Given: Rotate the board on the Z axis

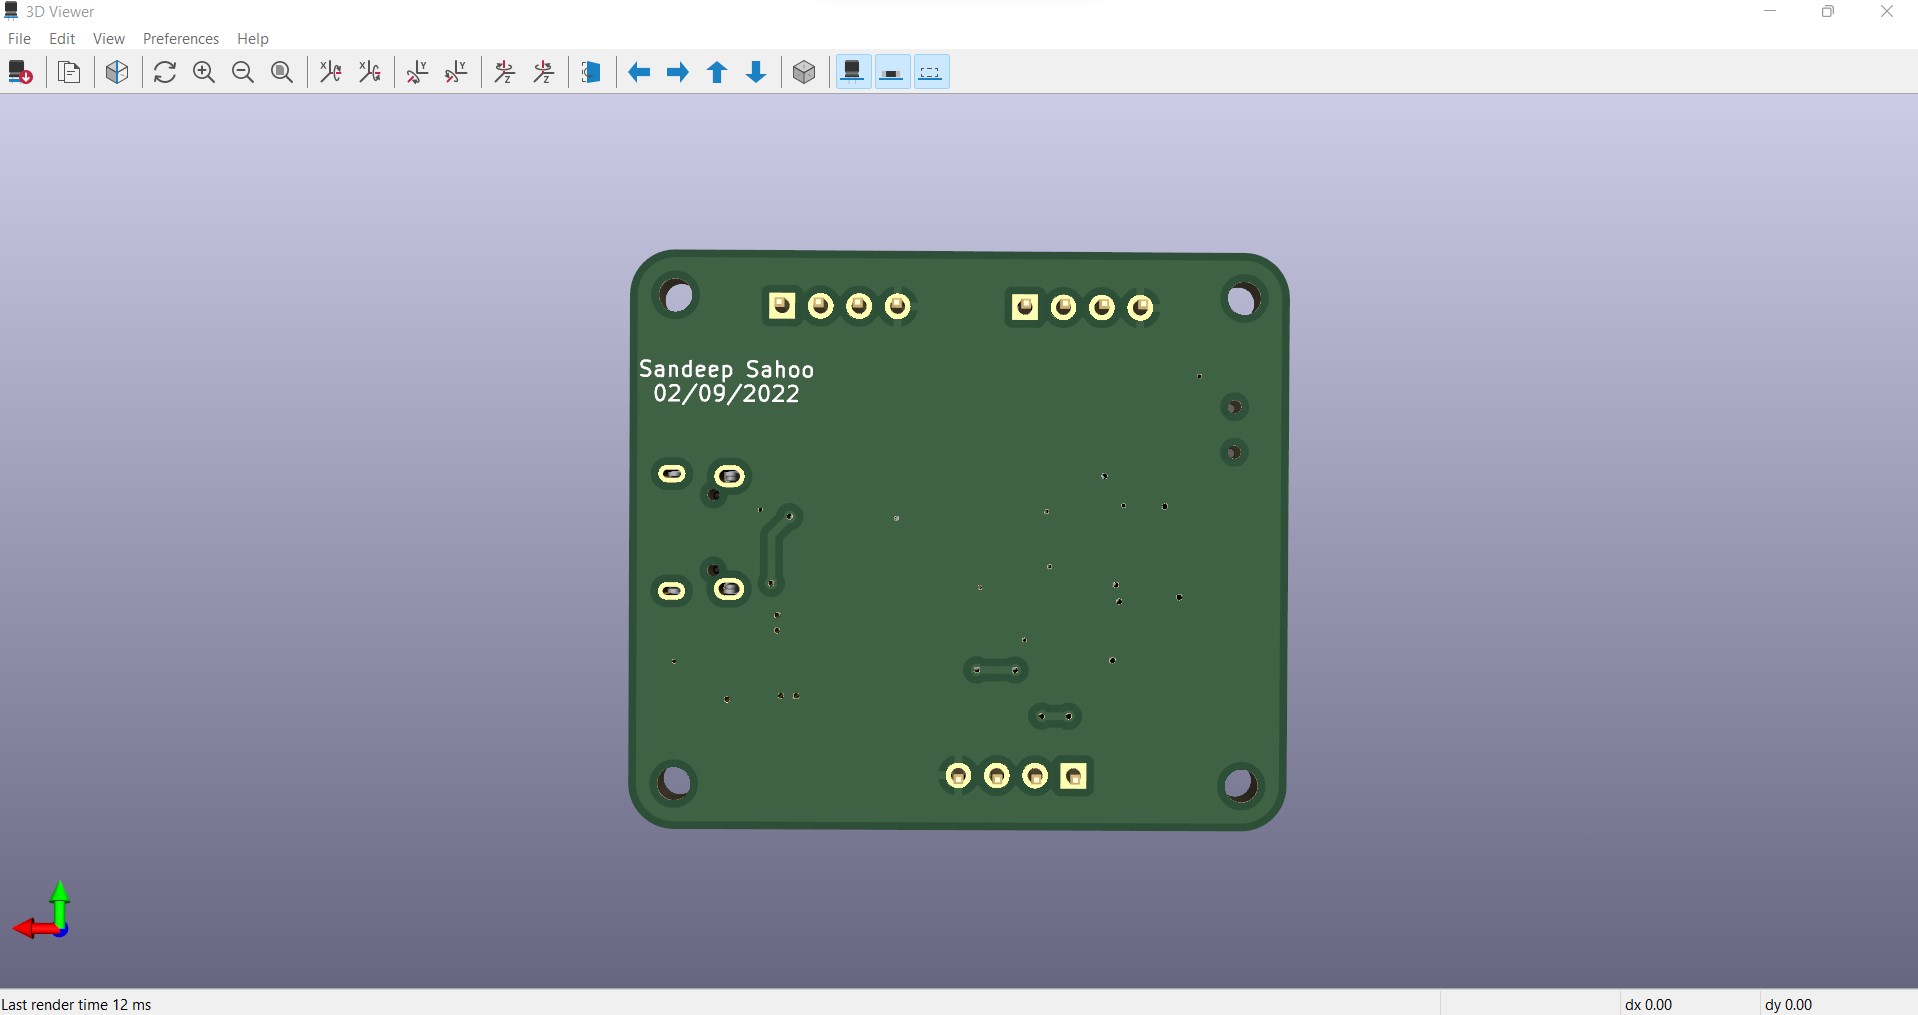Looking at the screenshot, I should tap(504, 72).
